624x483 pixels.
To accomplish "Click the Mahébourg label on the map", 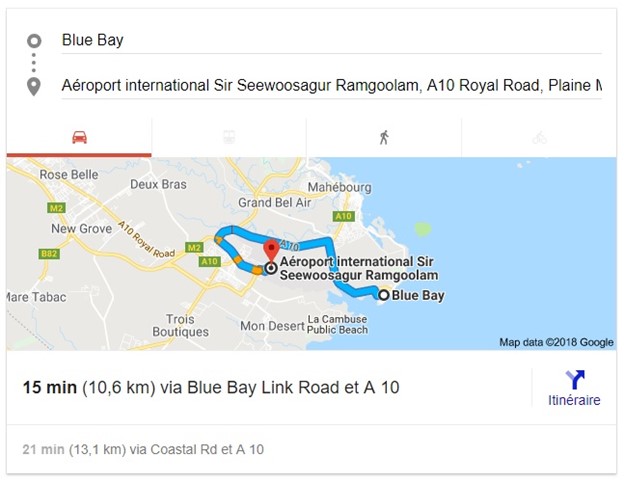I will tap(339, 187).
